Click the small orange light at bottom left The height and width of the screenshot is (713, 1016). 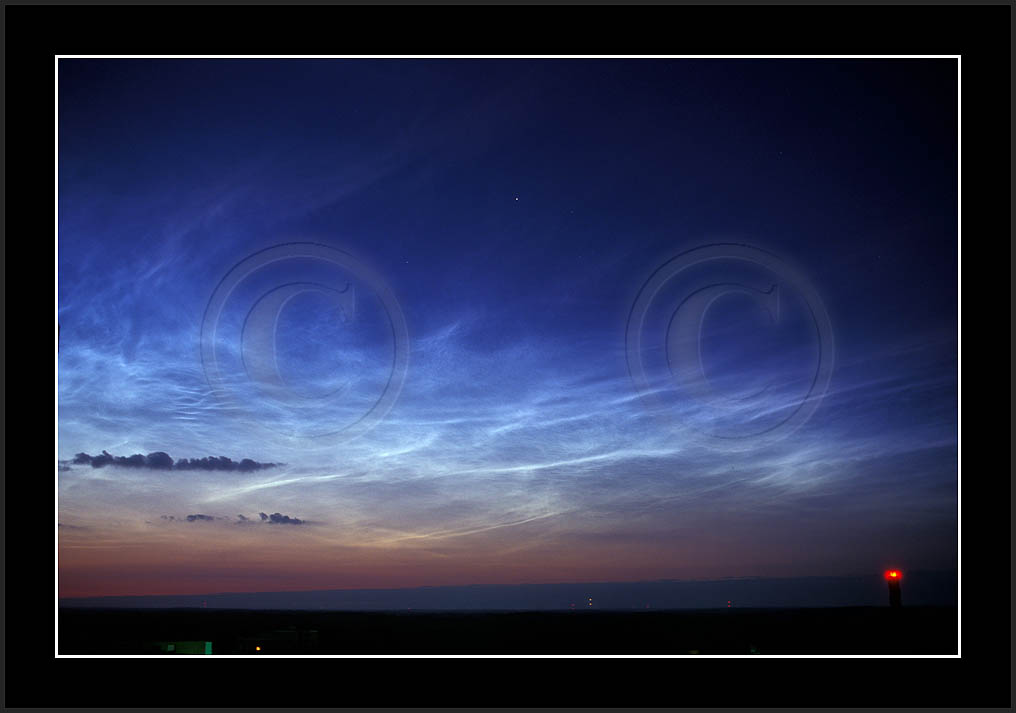tap(257, 648)
